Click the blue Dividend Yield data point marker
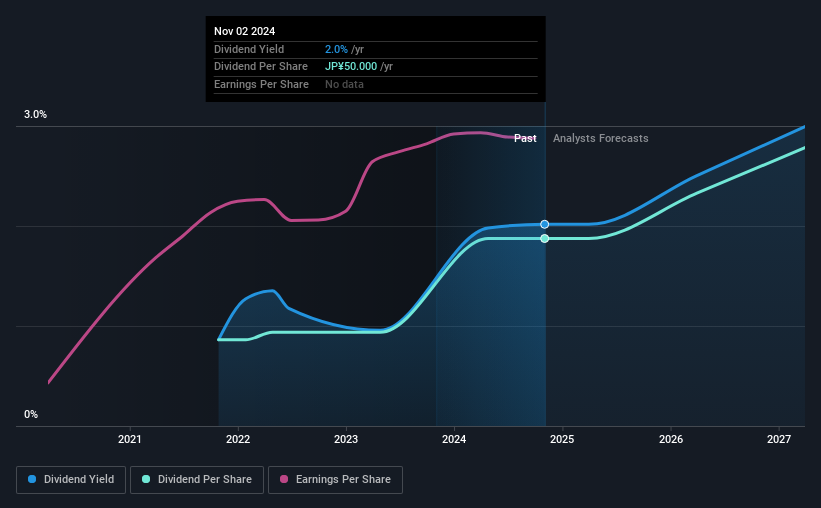This screenshot has width=821, height=508. pos(545,224)
